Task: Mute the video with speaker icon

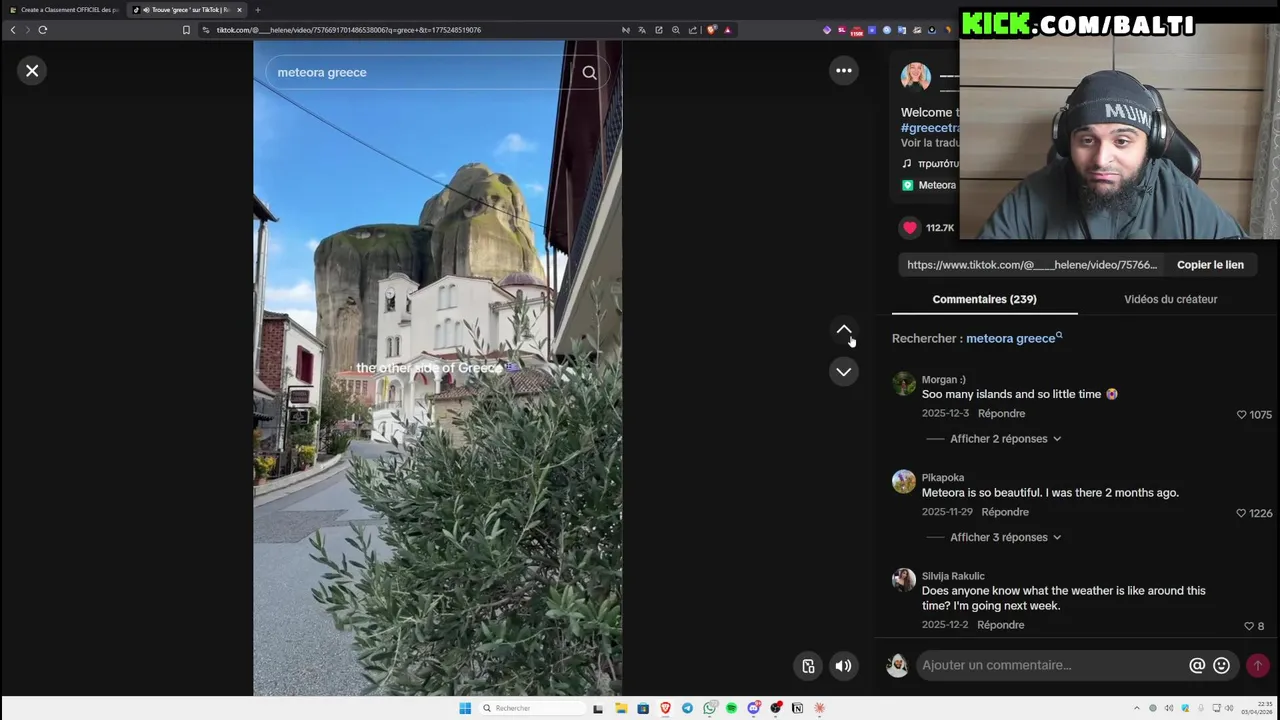Action: [844, 666]
